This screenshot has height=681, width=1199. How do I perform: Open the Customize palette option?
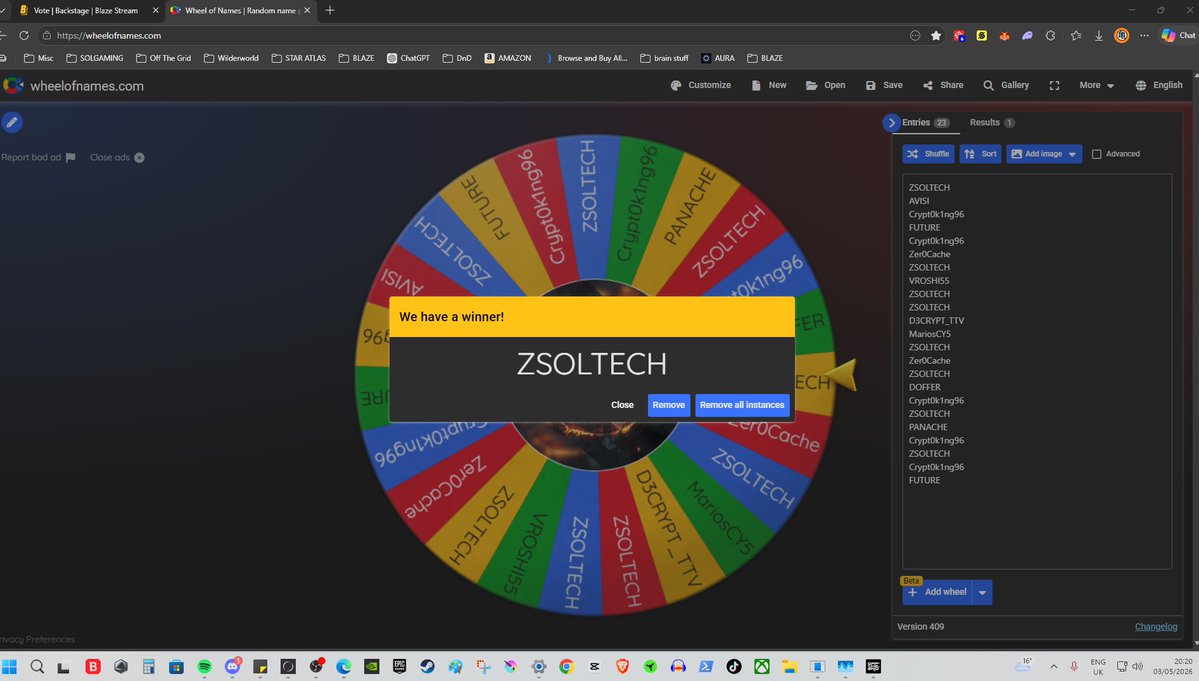(x=700, y=86)
